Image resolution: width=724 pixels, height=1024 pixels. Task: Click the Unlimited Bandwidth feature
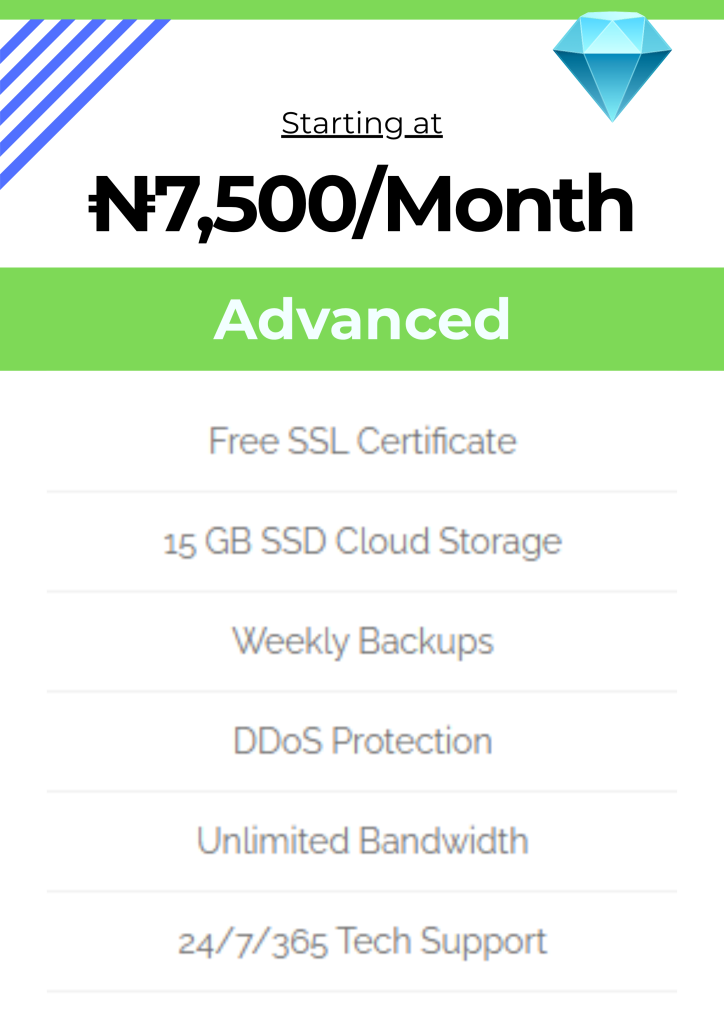coord(362,841)
